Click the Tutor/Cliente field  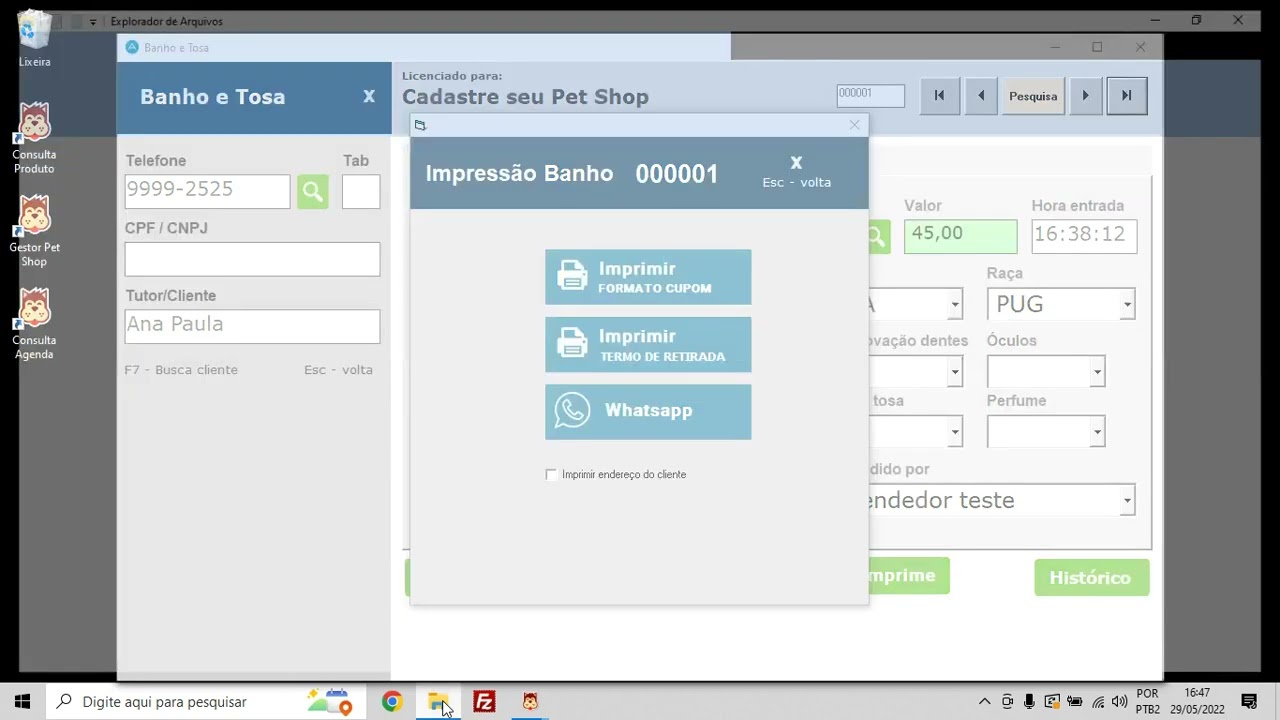pos(252,326)
